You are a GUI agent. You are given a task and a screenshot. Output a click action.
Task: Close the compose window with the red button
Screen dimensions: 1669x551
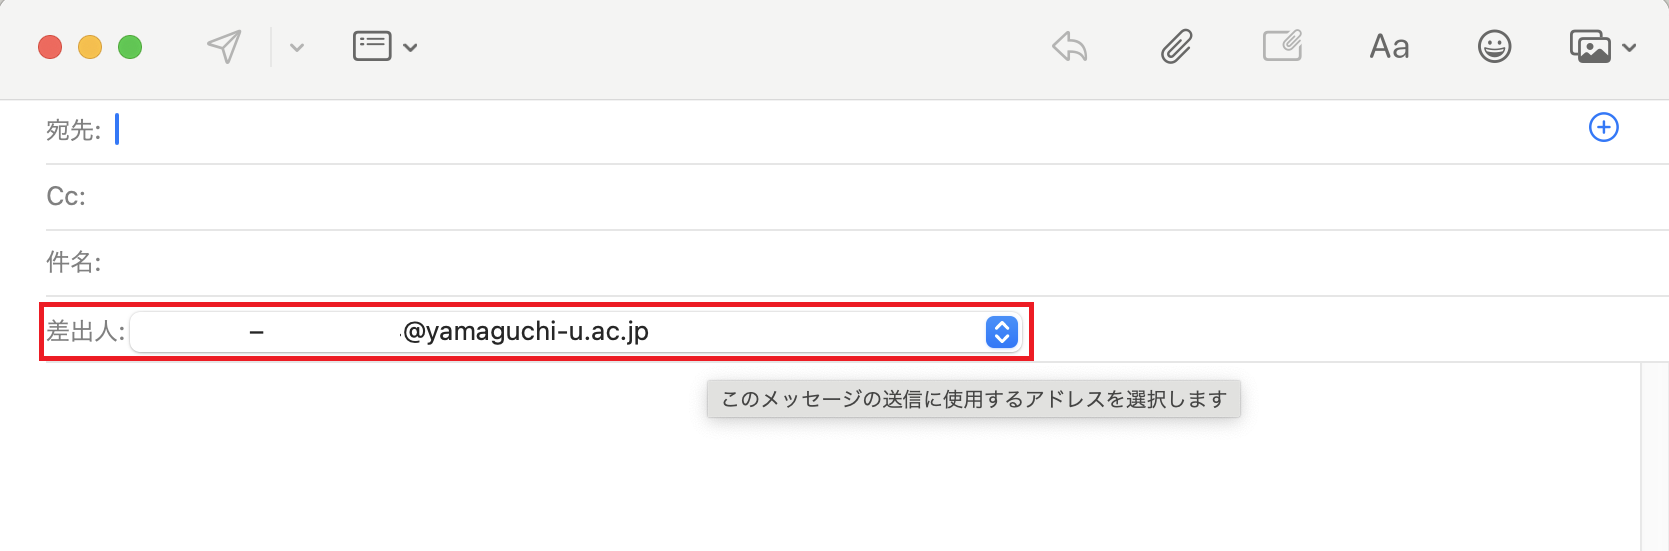[x=50, y=47]
